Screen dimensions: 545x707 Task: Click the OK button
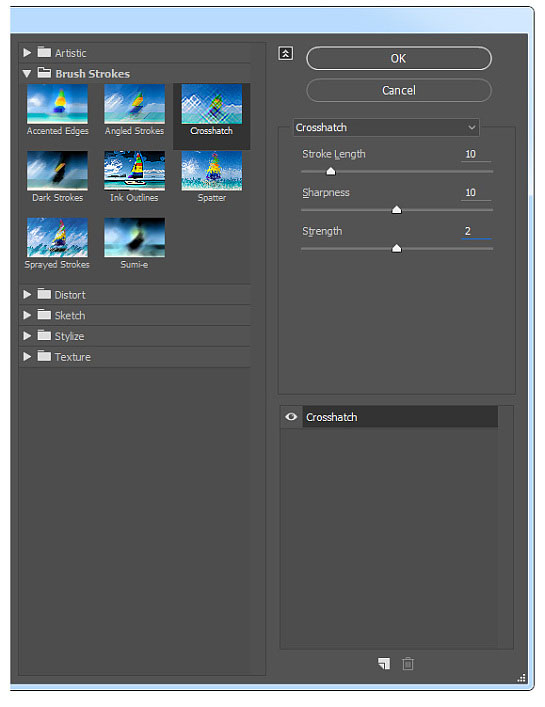point(398,58)
